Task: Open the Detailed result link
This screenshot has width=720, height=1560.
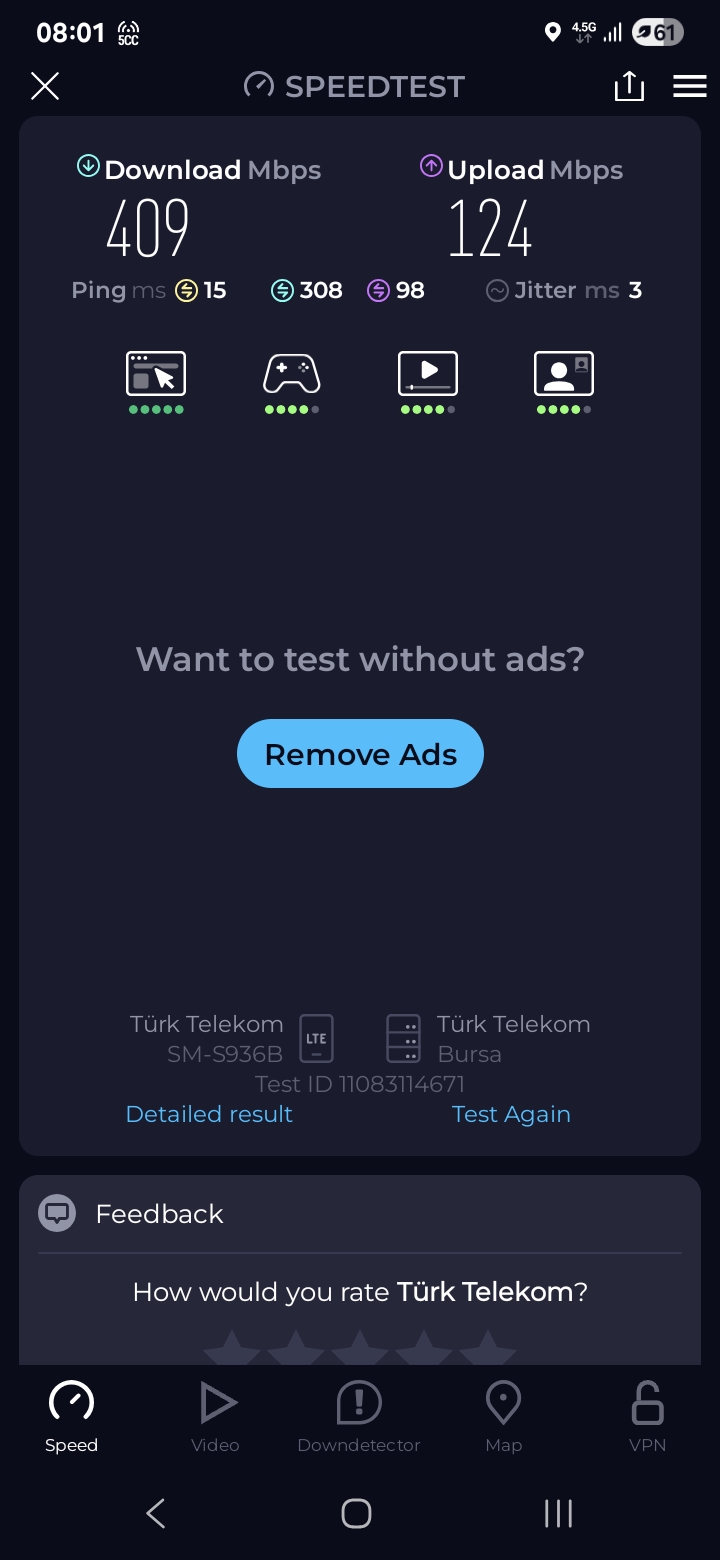Action: pos(209,1114)
